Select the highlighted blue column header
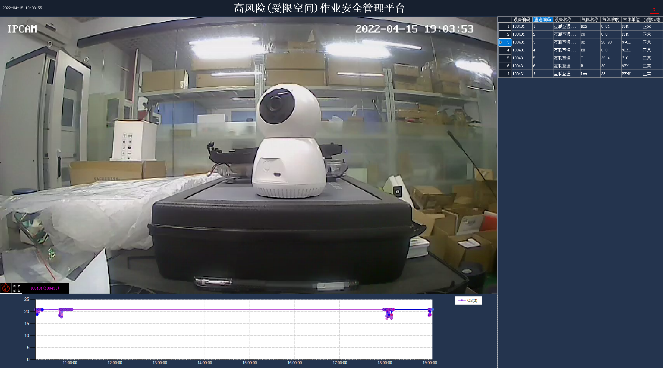This screenshot has height=368, width=663. pos(542,19)
